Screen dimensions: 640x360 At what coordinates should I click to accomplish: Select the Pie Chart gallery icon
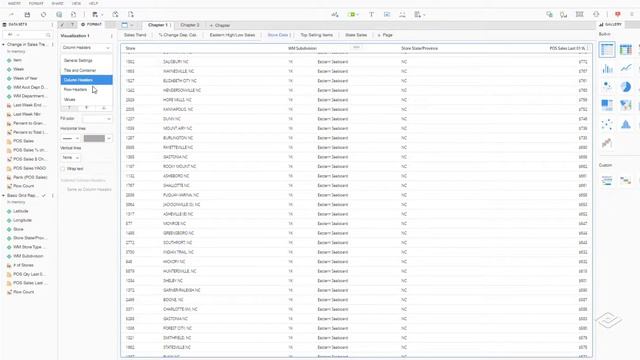pos(625,87)
